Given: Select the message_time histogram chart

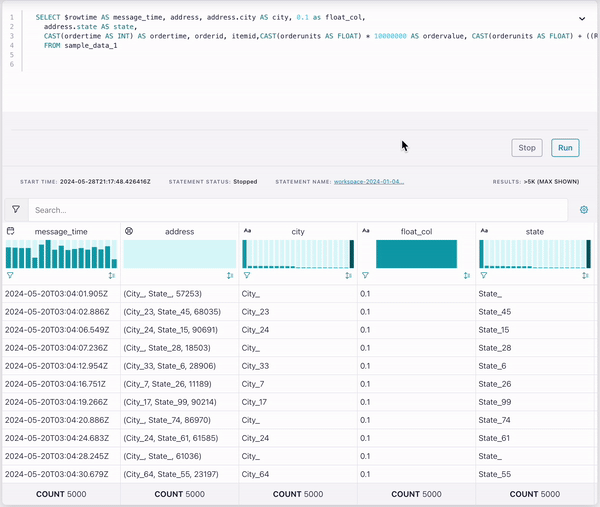Looking at the screenshot, I should tap(61, 254).
